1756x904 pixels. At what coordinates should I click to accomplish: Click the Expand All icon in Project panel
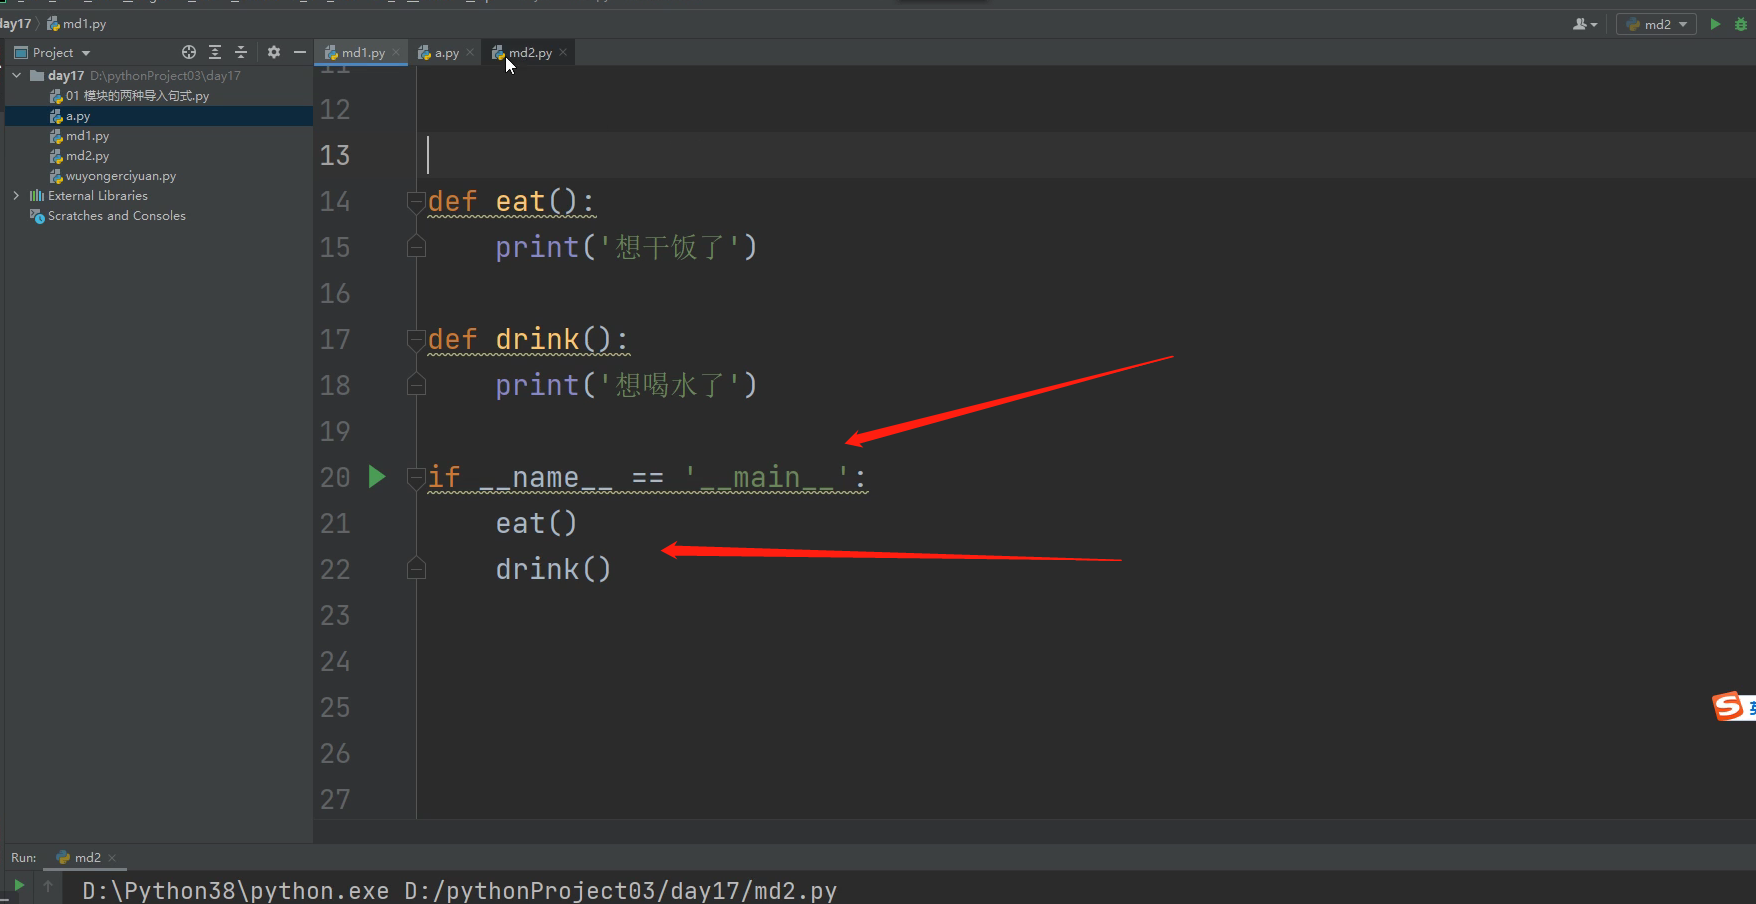click(215, 52)
